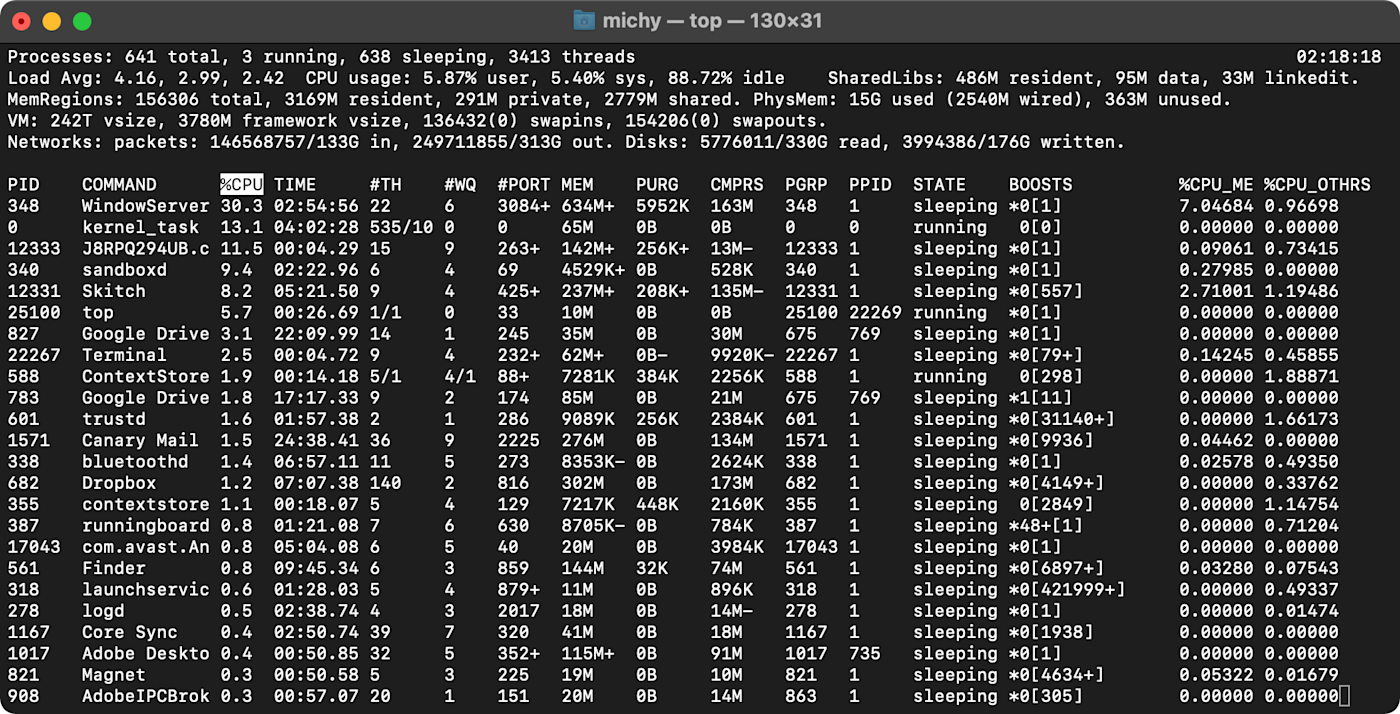Click the terminal cursor block at the end
The image size is (1400, 714).
(1345, 696)
